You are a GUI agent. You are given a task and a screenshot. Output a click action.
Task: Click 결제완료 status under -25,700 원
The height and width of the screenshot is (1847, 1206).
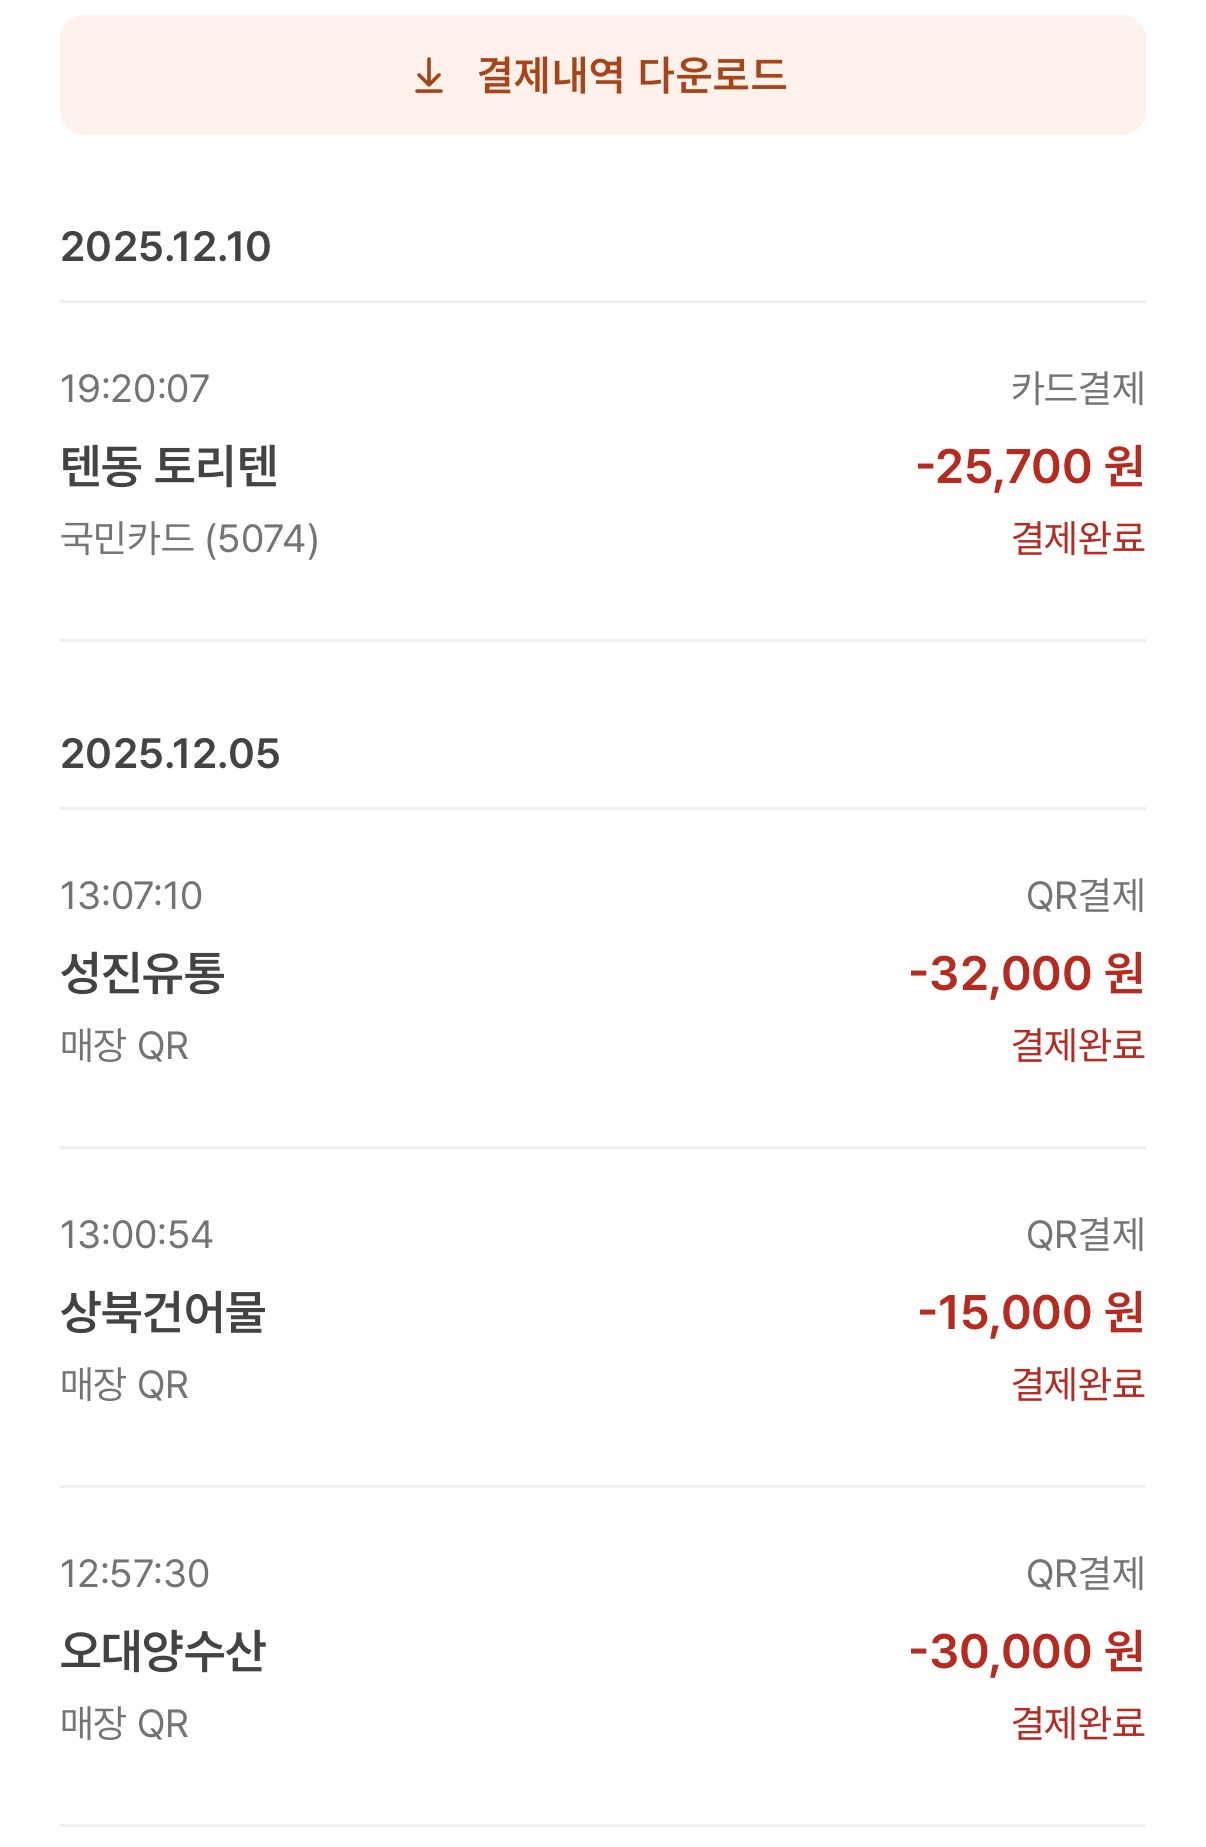pyautogui.click(x=1078, y=539)
